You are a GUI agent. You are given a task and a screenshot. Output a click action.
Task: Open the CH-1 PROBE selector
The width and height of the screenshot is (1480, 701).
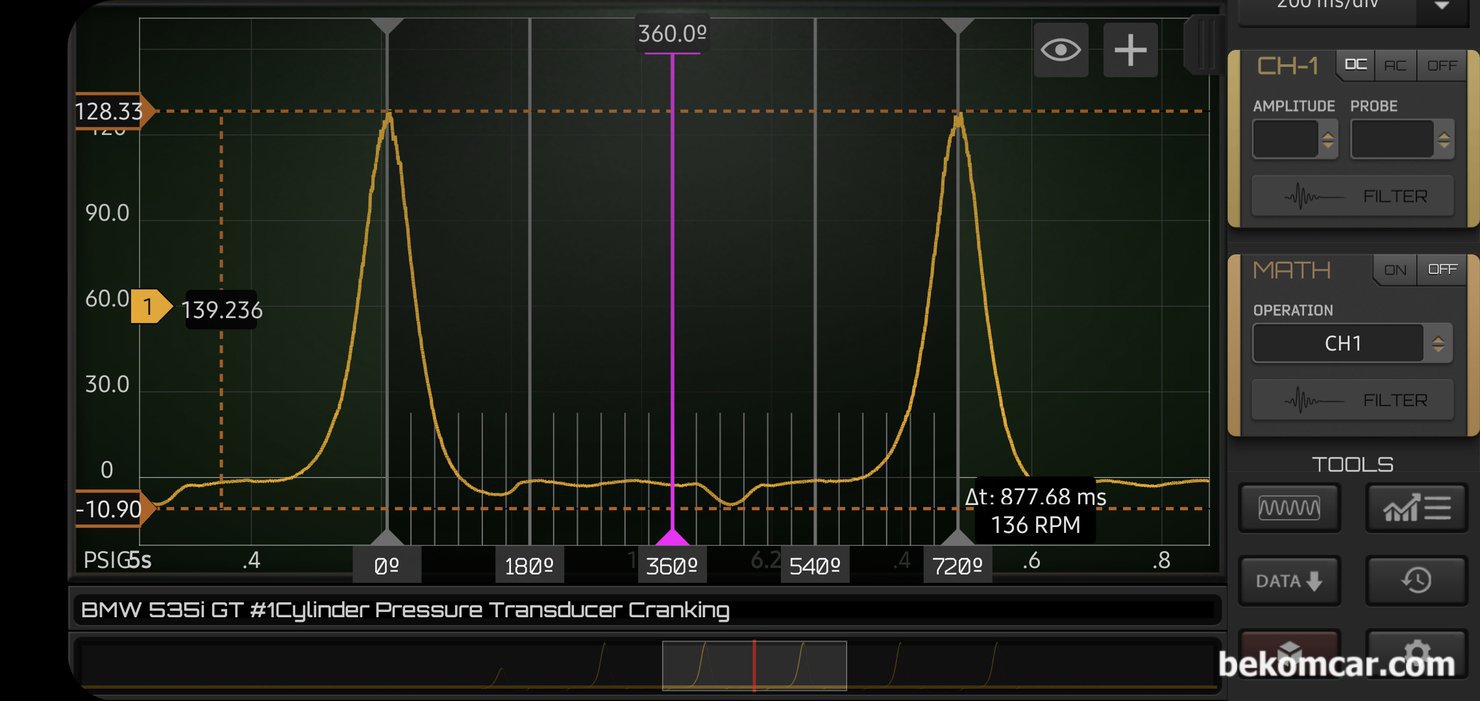tap(1402, 140)
